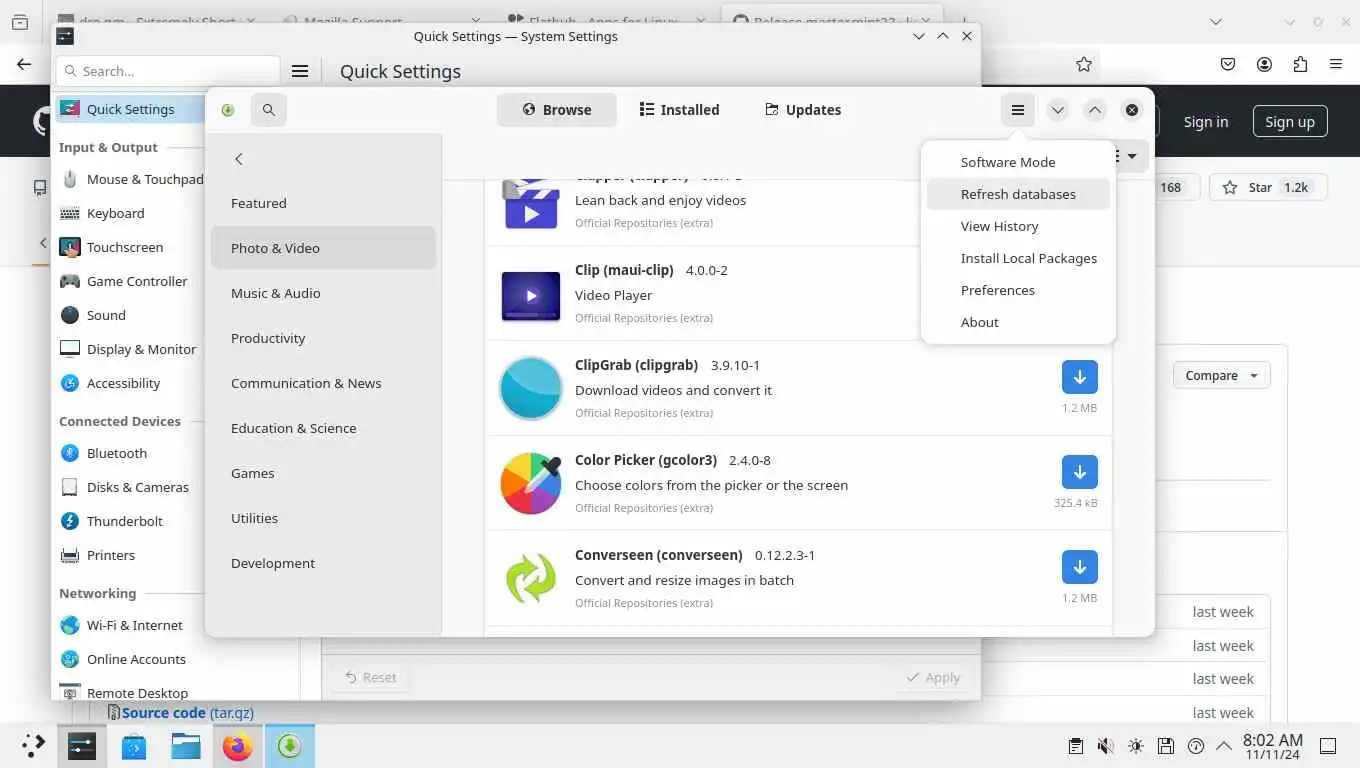1360x768 pixels.
Task: Click the System Settings search field
Action: [168, 71]
